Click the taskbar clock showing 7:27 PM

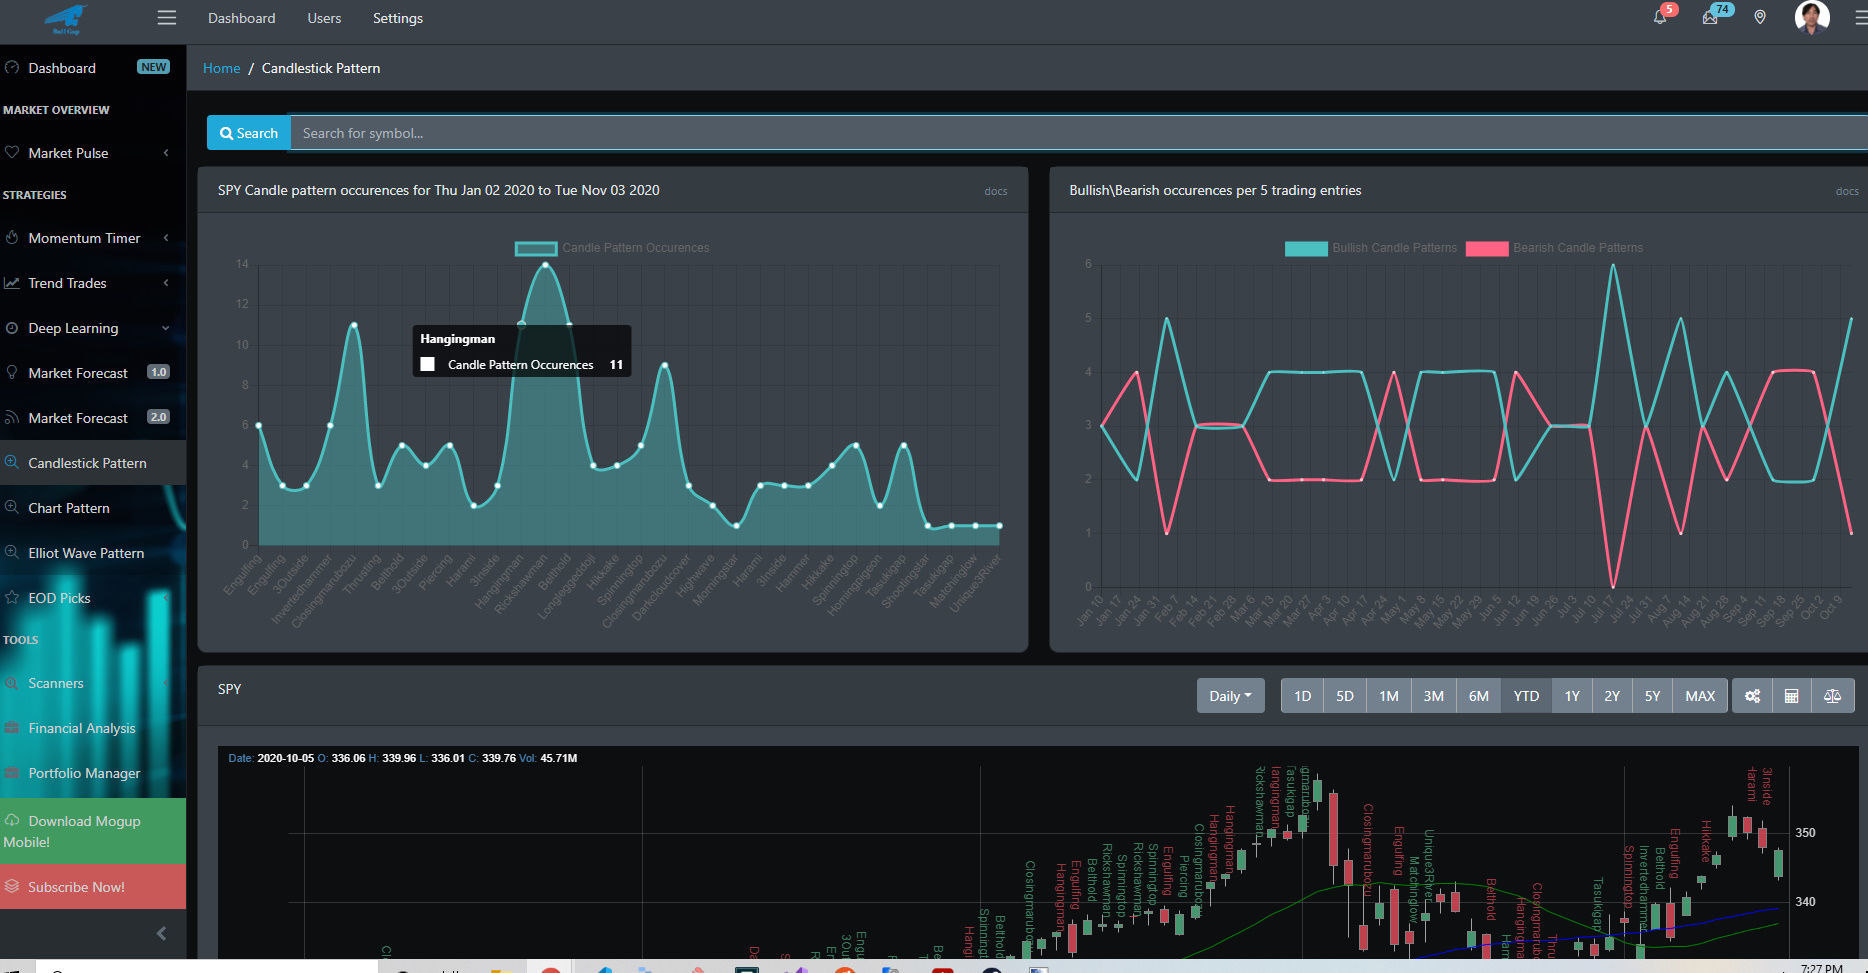point(1821,968)
